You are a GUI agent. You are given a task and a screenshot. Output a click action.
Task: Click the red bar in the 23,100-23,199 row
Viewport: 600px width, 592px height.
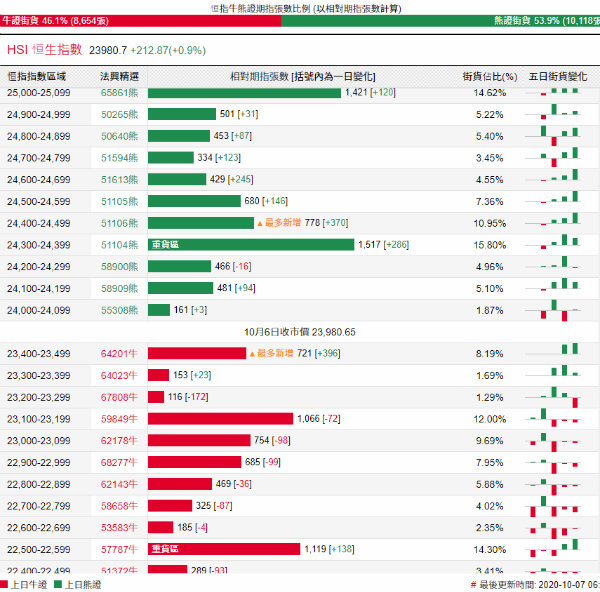pos(220,419)
